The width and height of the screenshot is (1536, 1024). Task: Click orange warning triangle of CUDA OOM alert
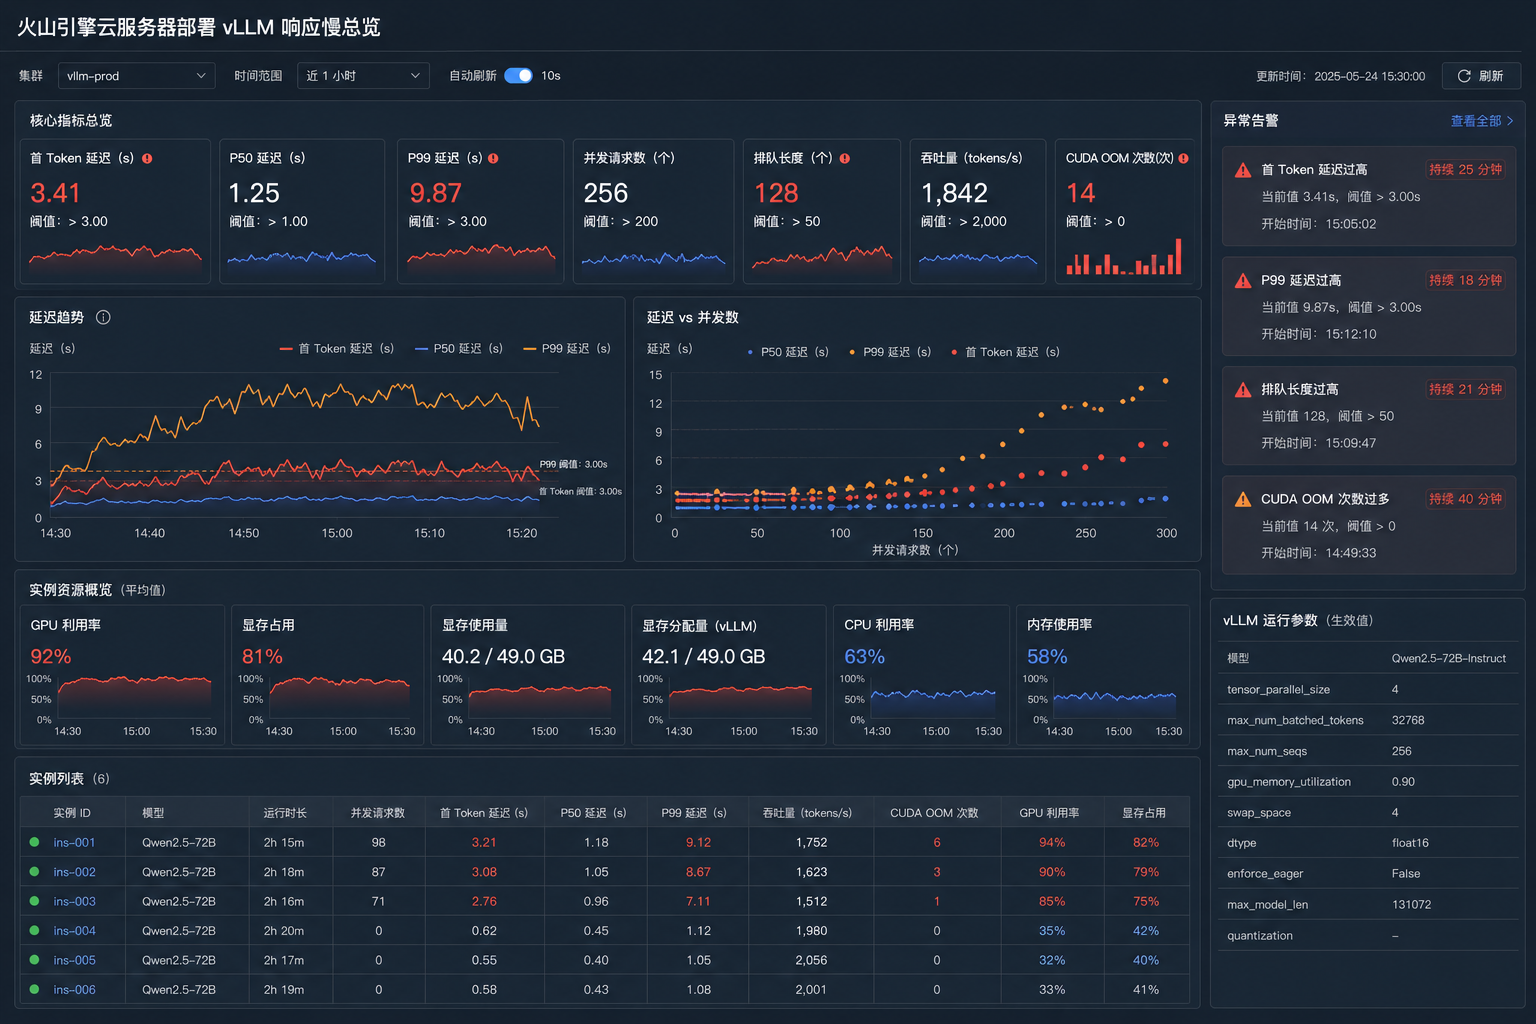[1243, 499]
